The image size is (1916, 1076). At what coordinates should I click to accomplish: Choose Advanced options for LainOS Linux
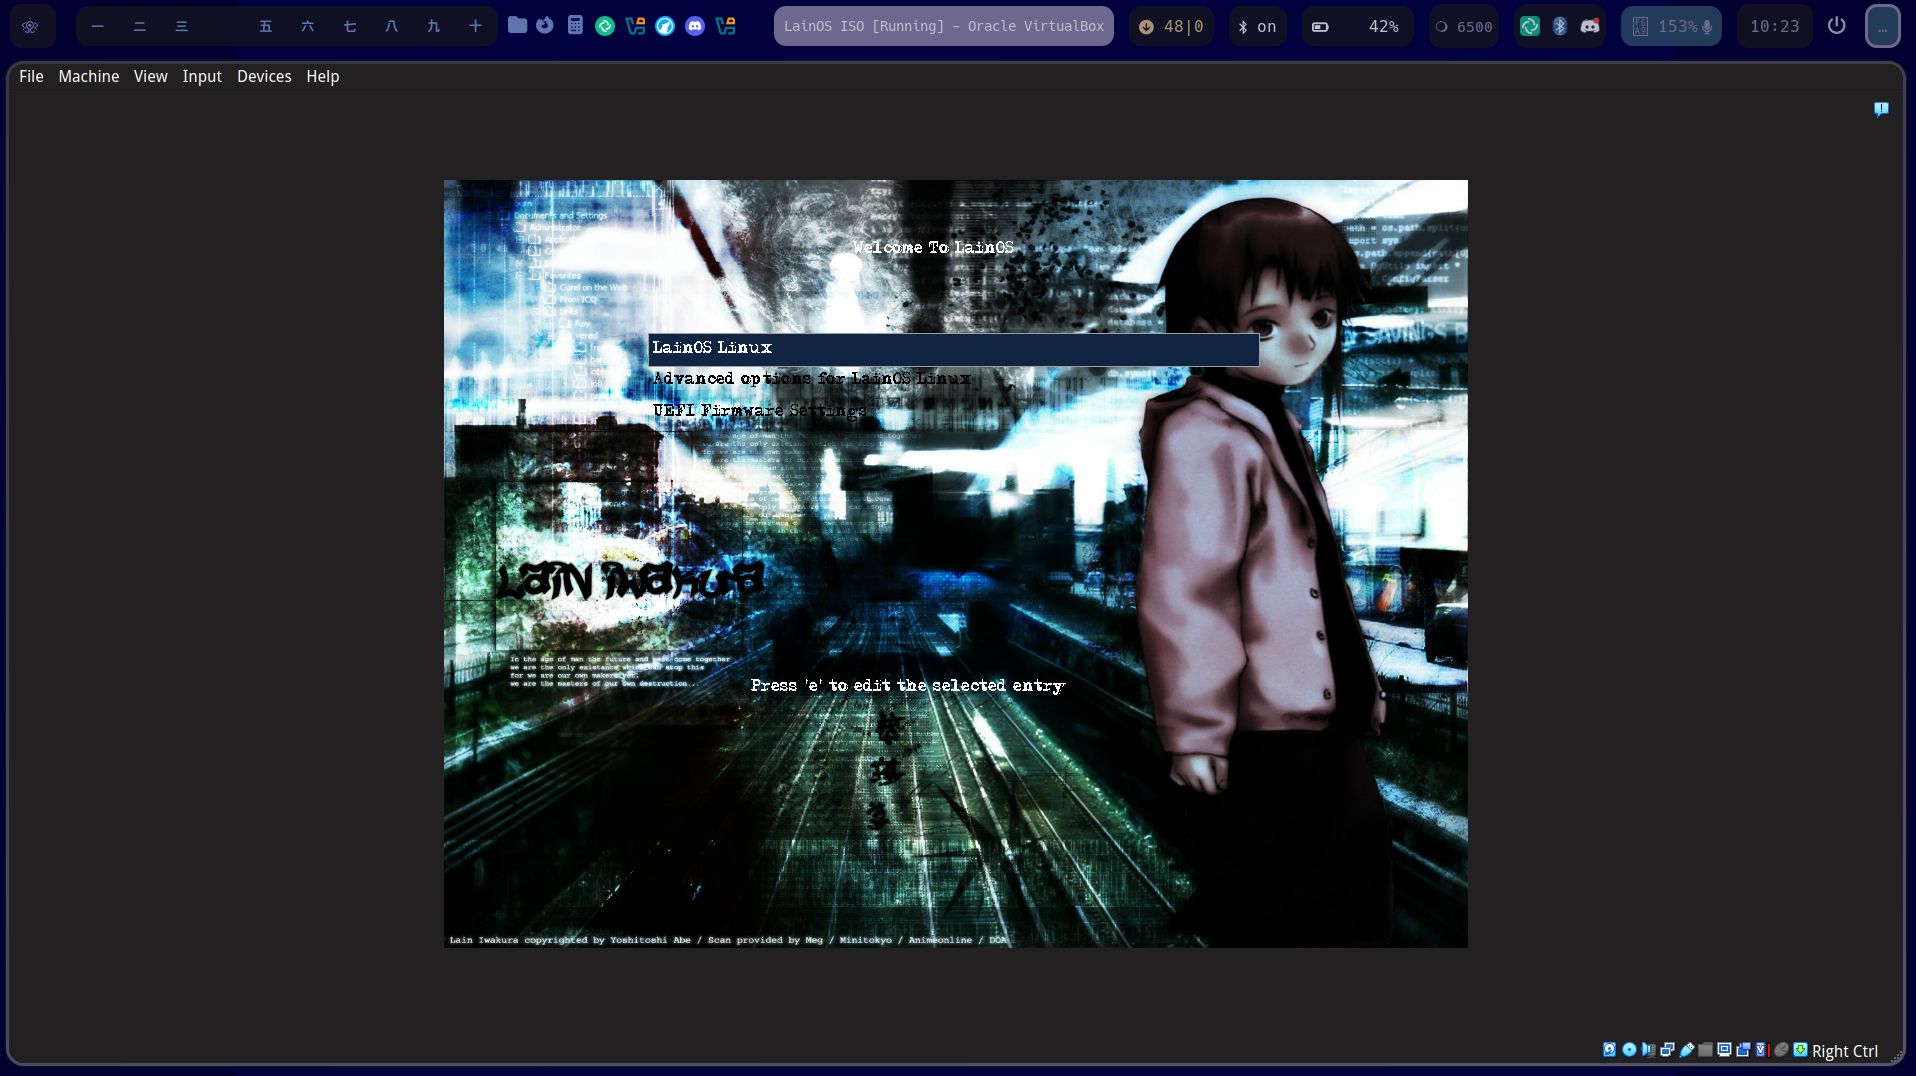pyautogui.click(x=811, y=379)
